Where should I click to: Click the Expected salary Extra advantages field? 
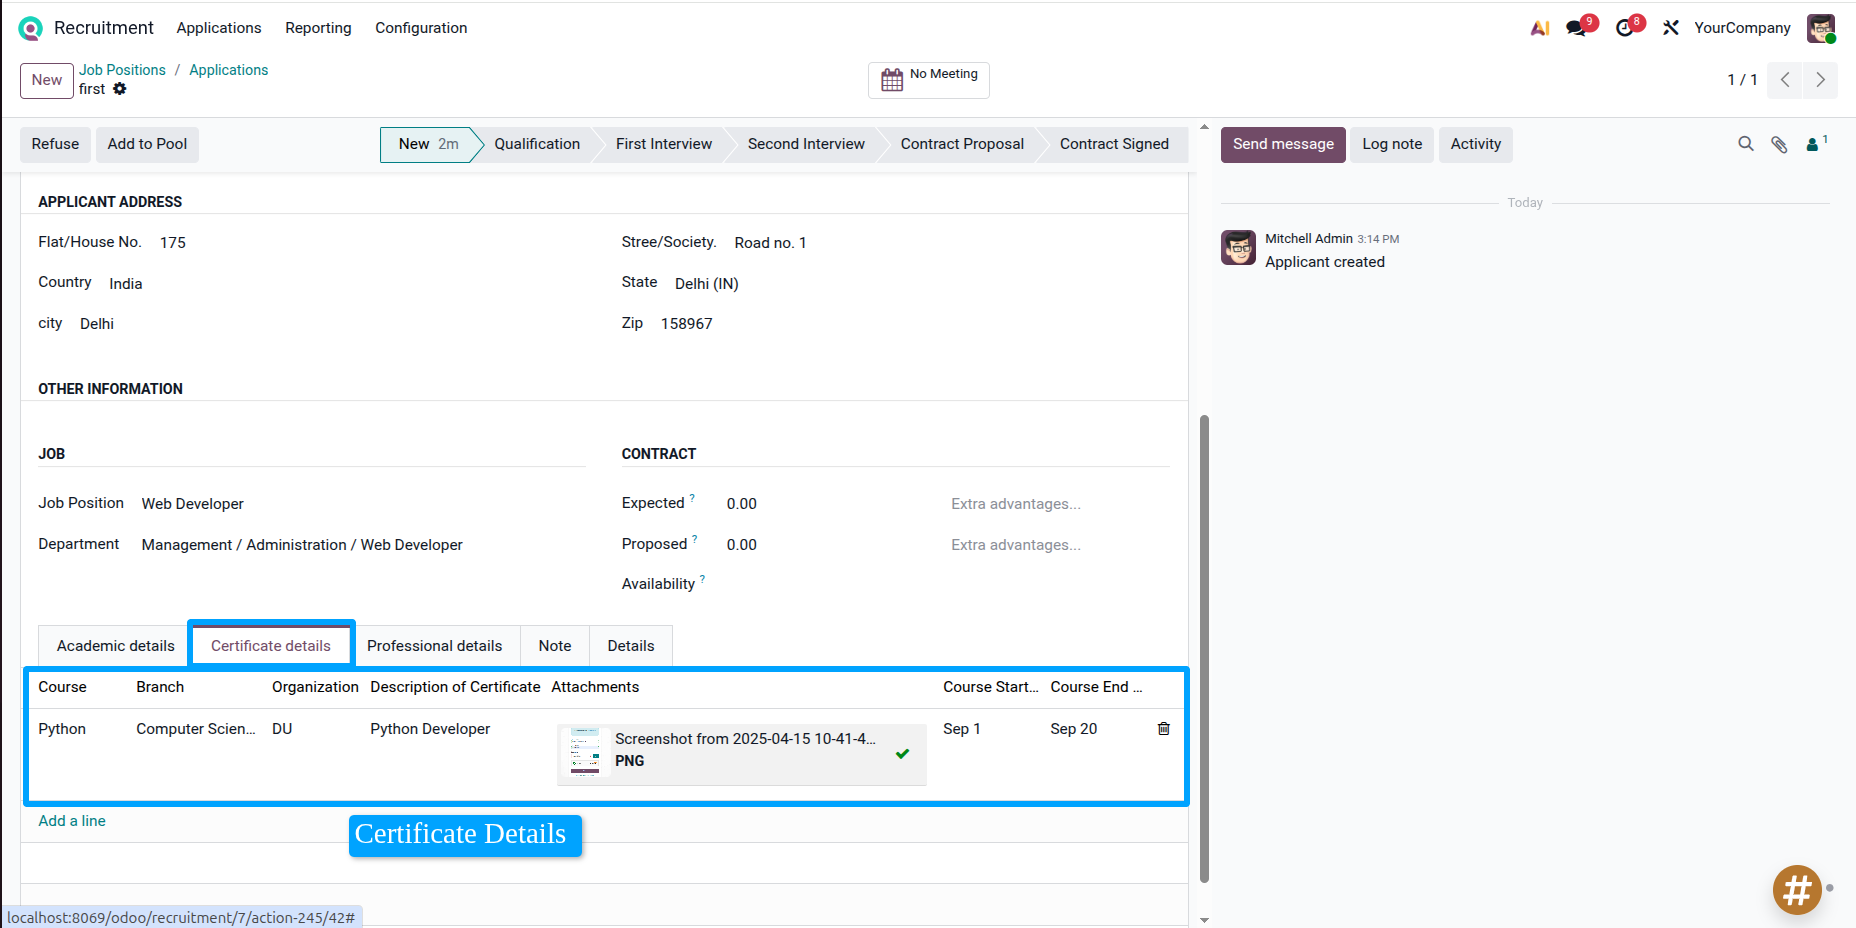[x=1016, y=504]
